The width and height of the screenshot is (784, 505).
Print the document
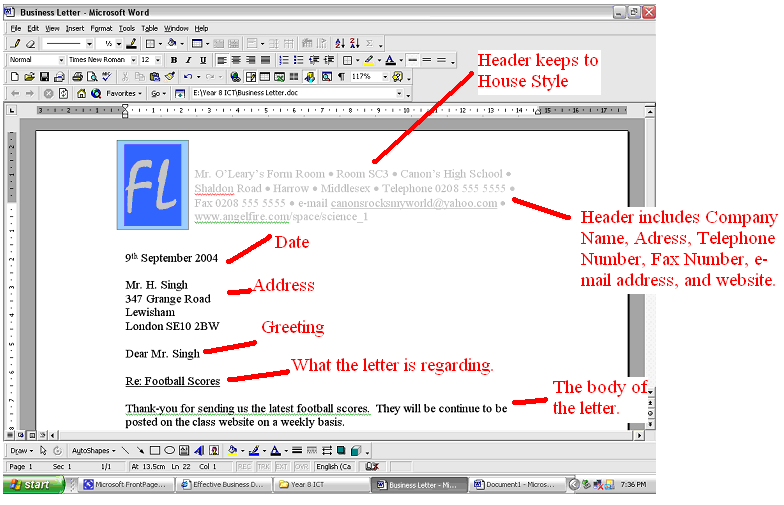pyautogui.click(x=77, y=76)
